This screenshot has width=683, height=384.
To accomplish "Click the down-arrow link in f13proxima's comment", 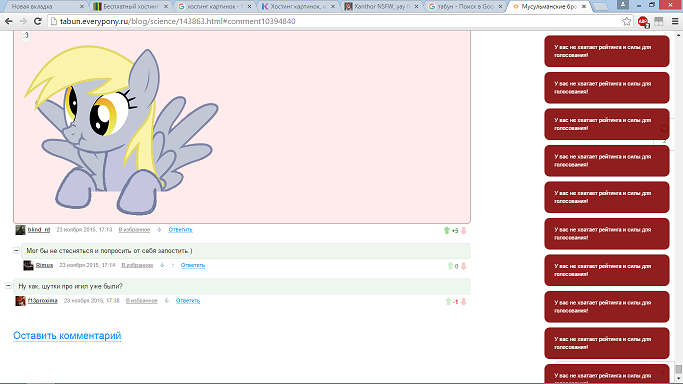I will pos(167,301).
